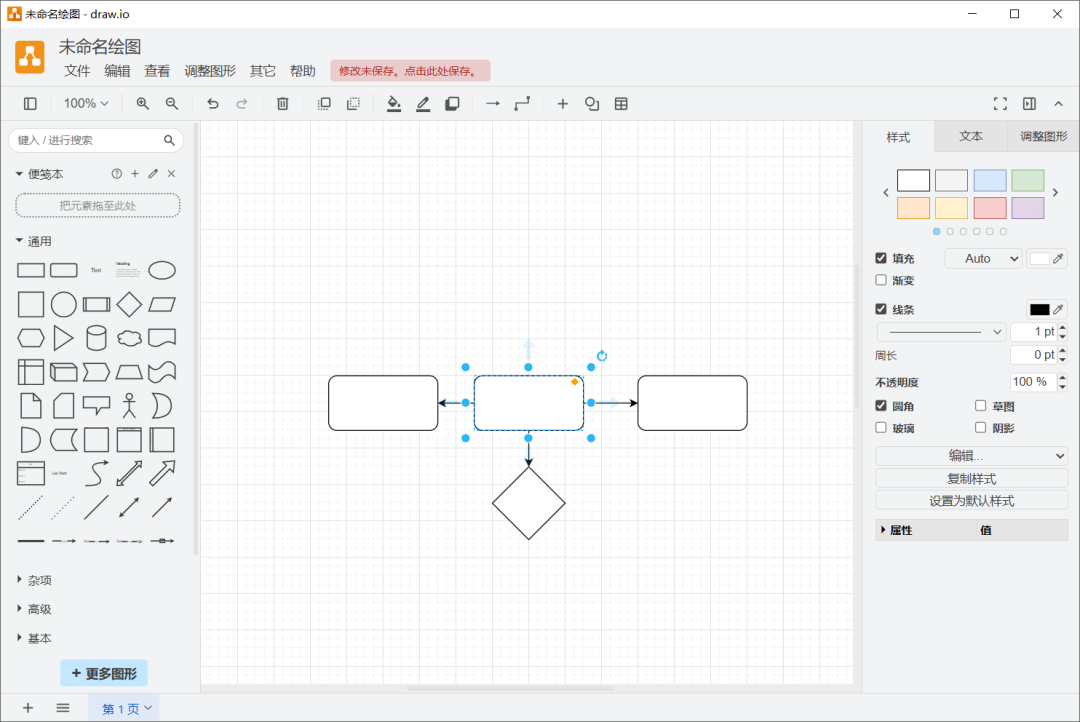Click the 更多图形 button
The width and height of the screenshot is (1080, 722).
[104, 674]
